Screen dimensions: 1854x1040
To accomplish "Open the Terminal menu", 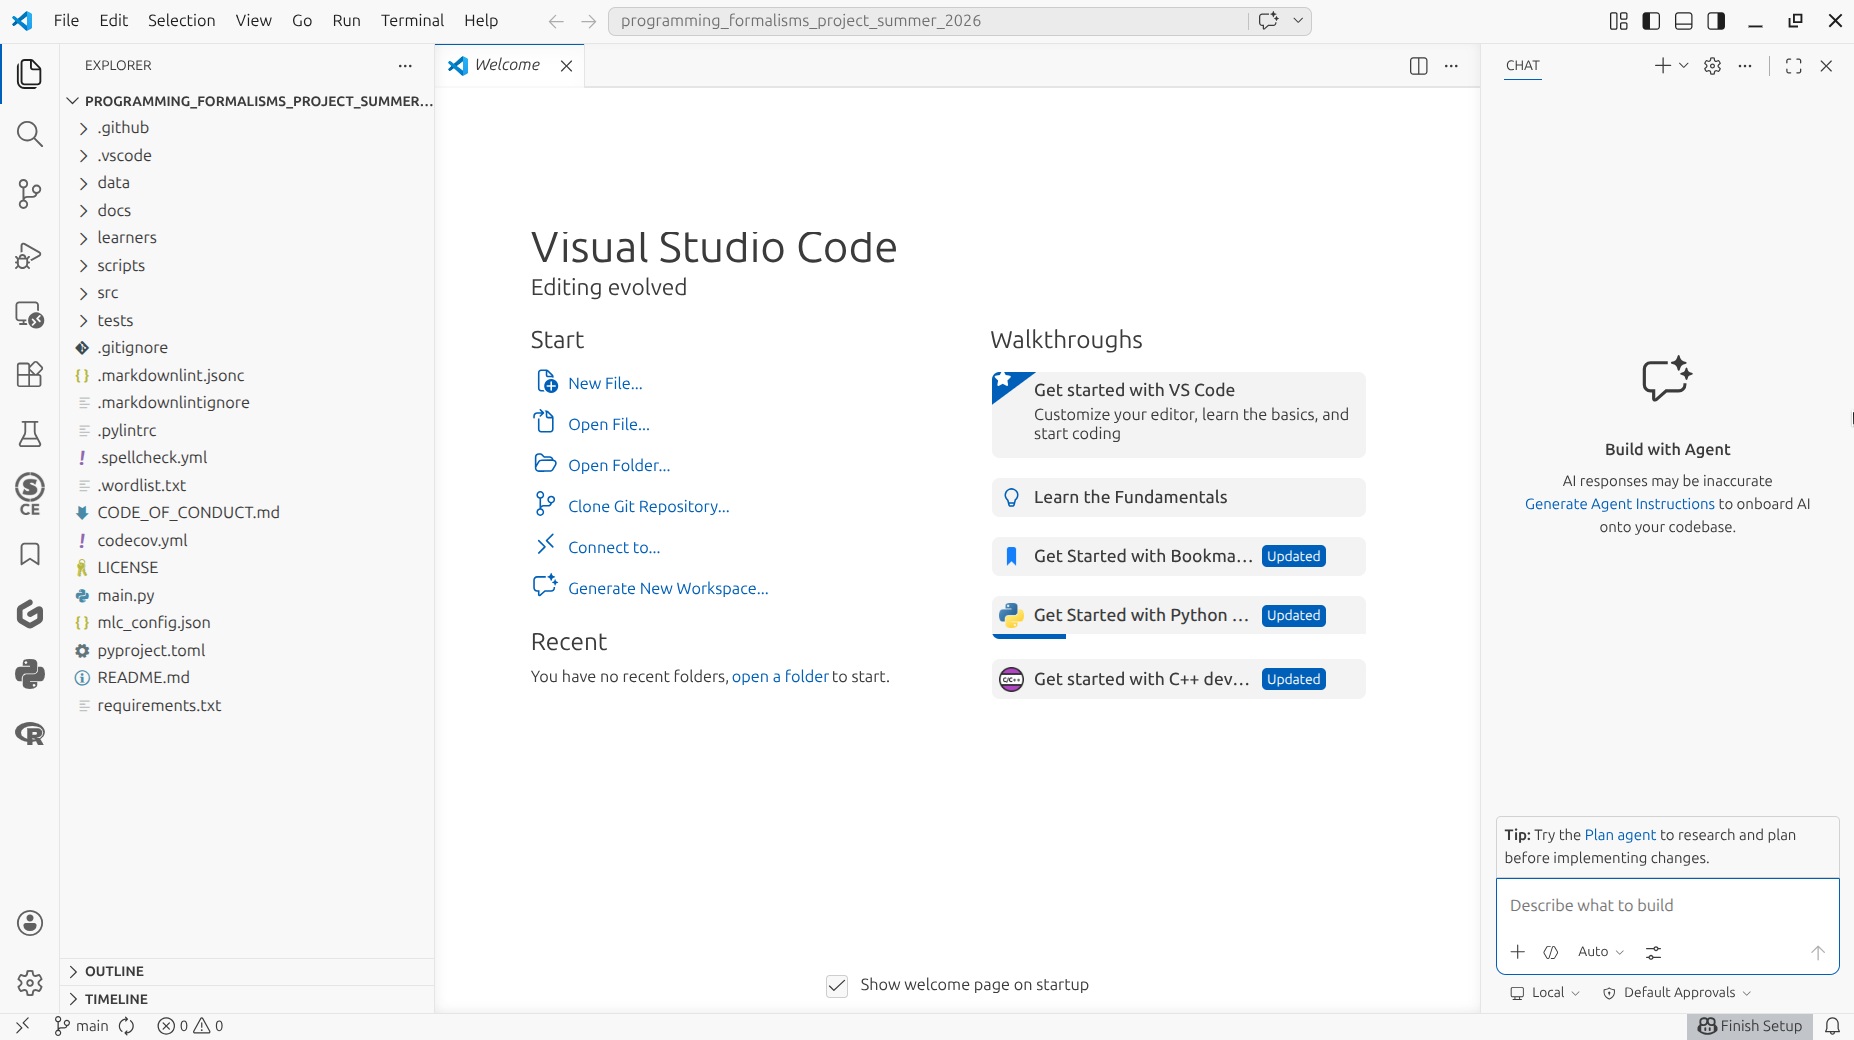I will (412, 21).
